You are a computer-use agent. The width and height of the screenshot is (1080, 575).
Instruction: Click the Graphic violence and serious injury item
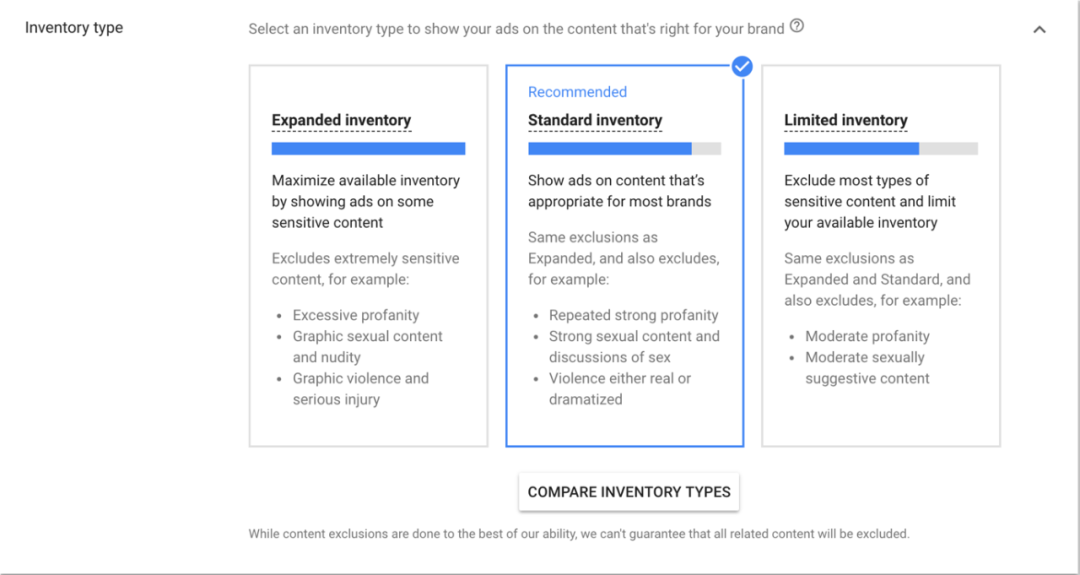click(360, 389)
